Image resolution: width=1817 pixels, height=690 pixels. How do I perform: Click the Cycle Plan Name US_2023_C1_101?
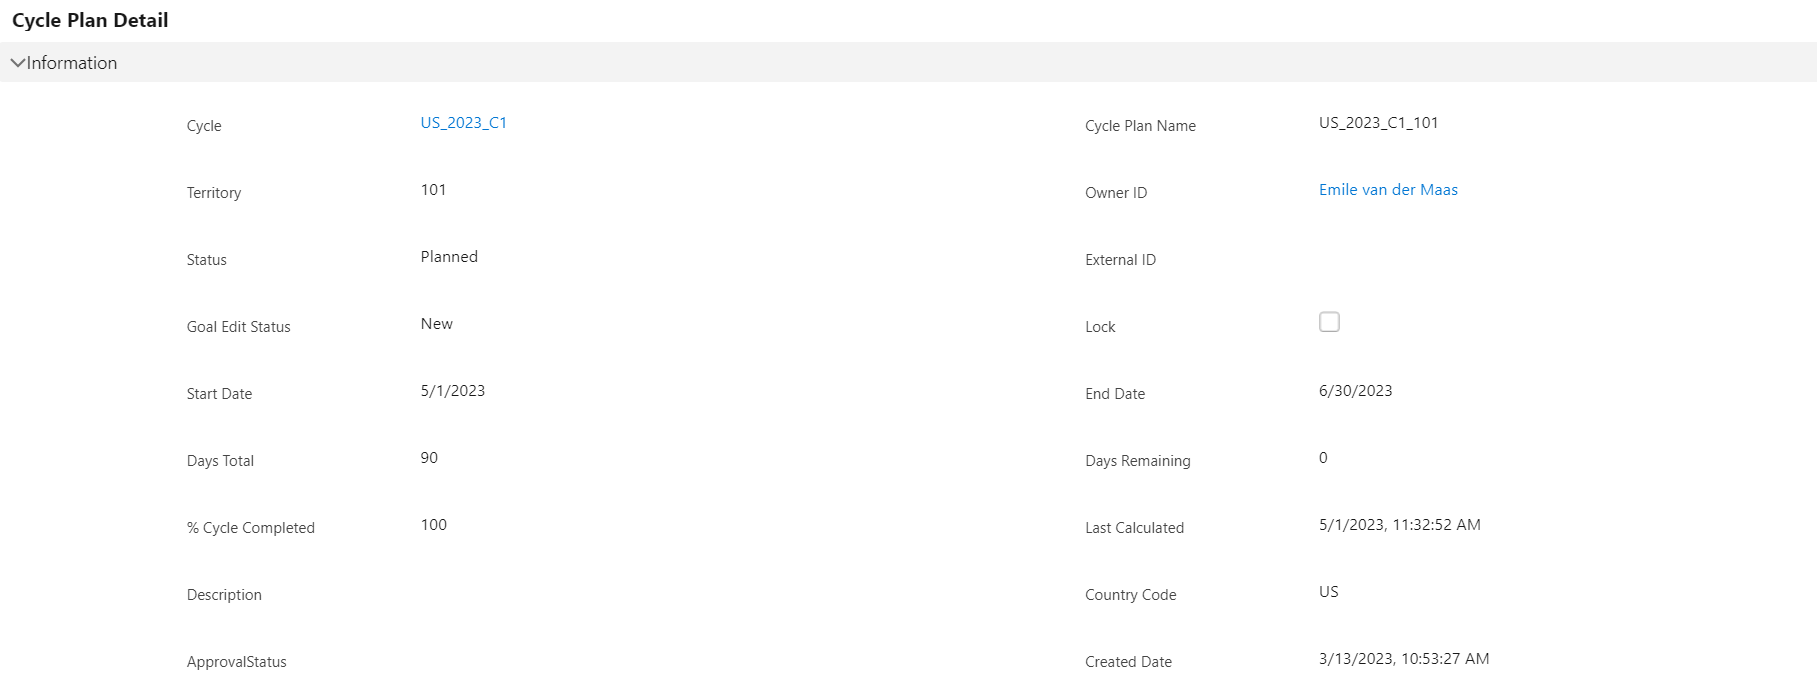click(x=1377, y=122)
